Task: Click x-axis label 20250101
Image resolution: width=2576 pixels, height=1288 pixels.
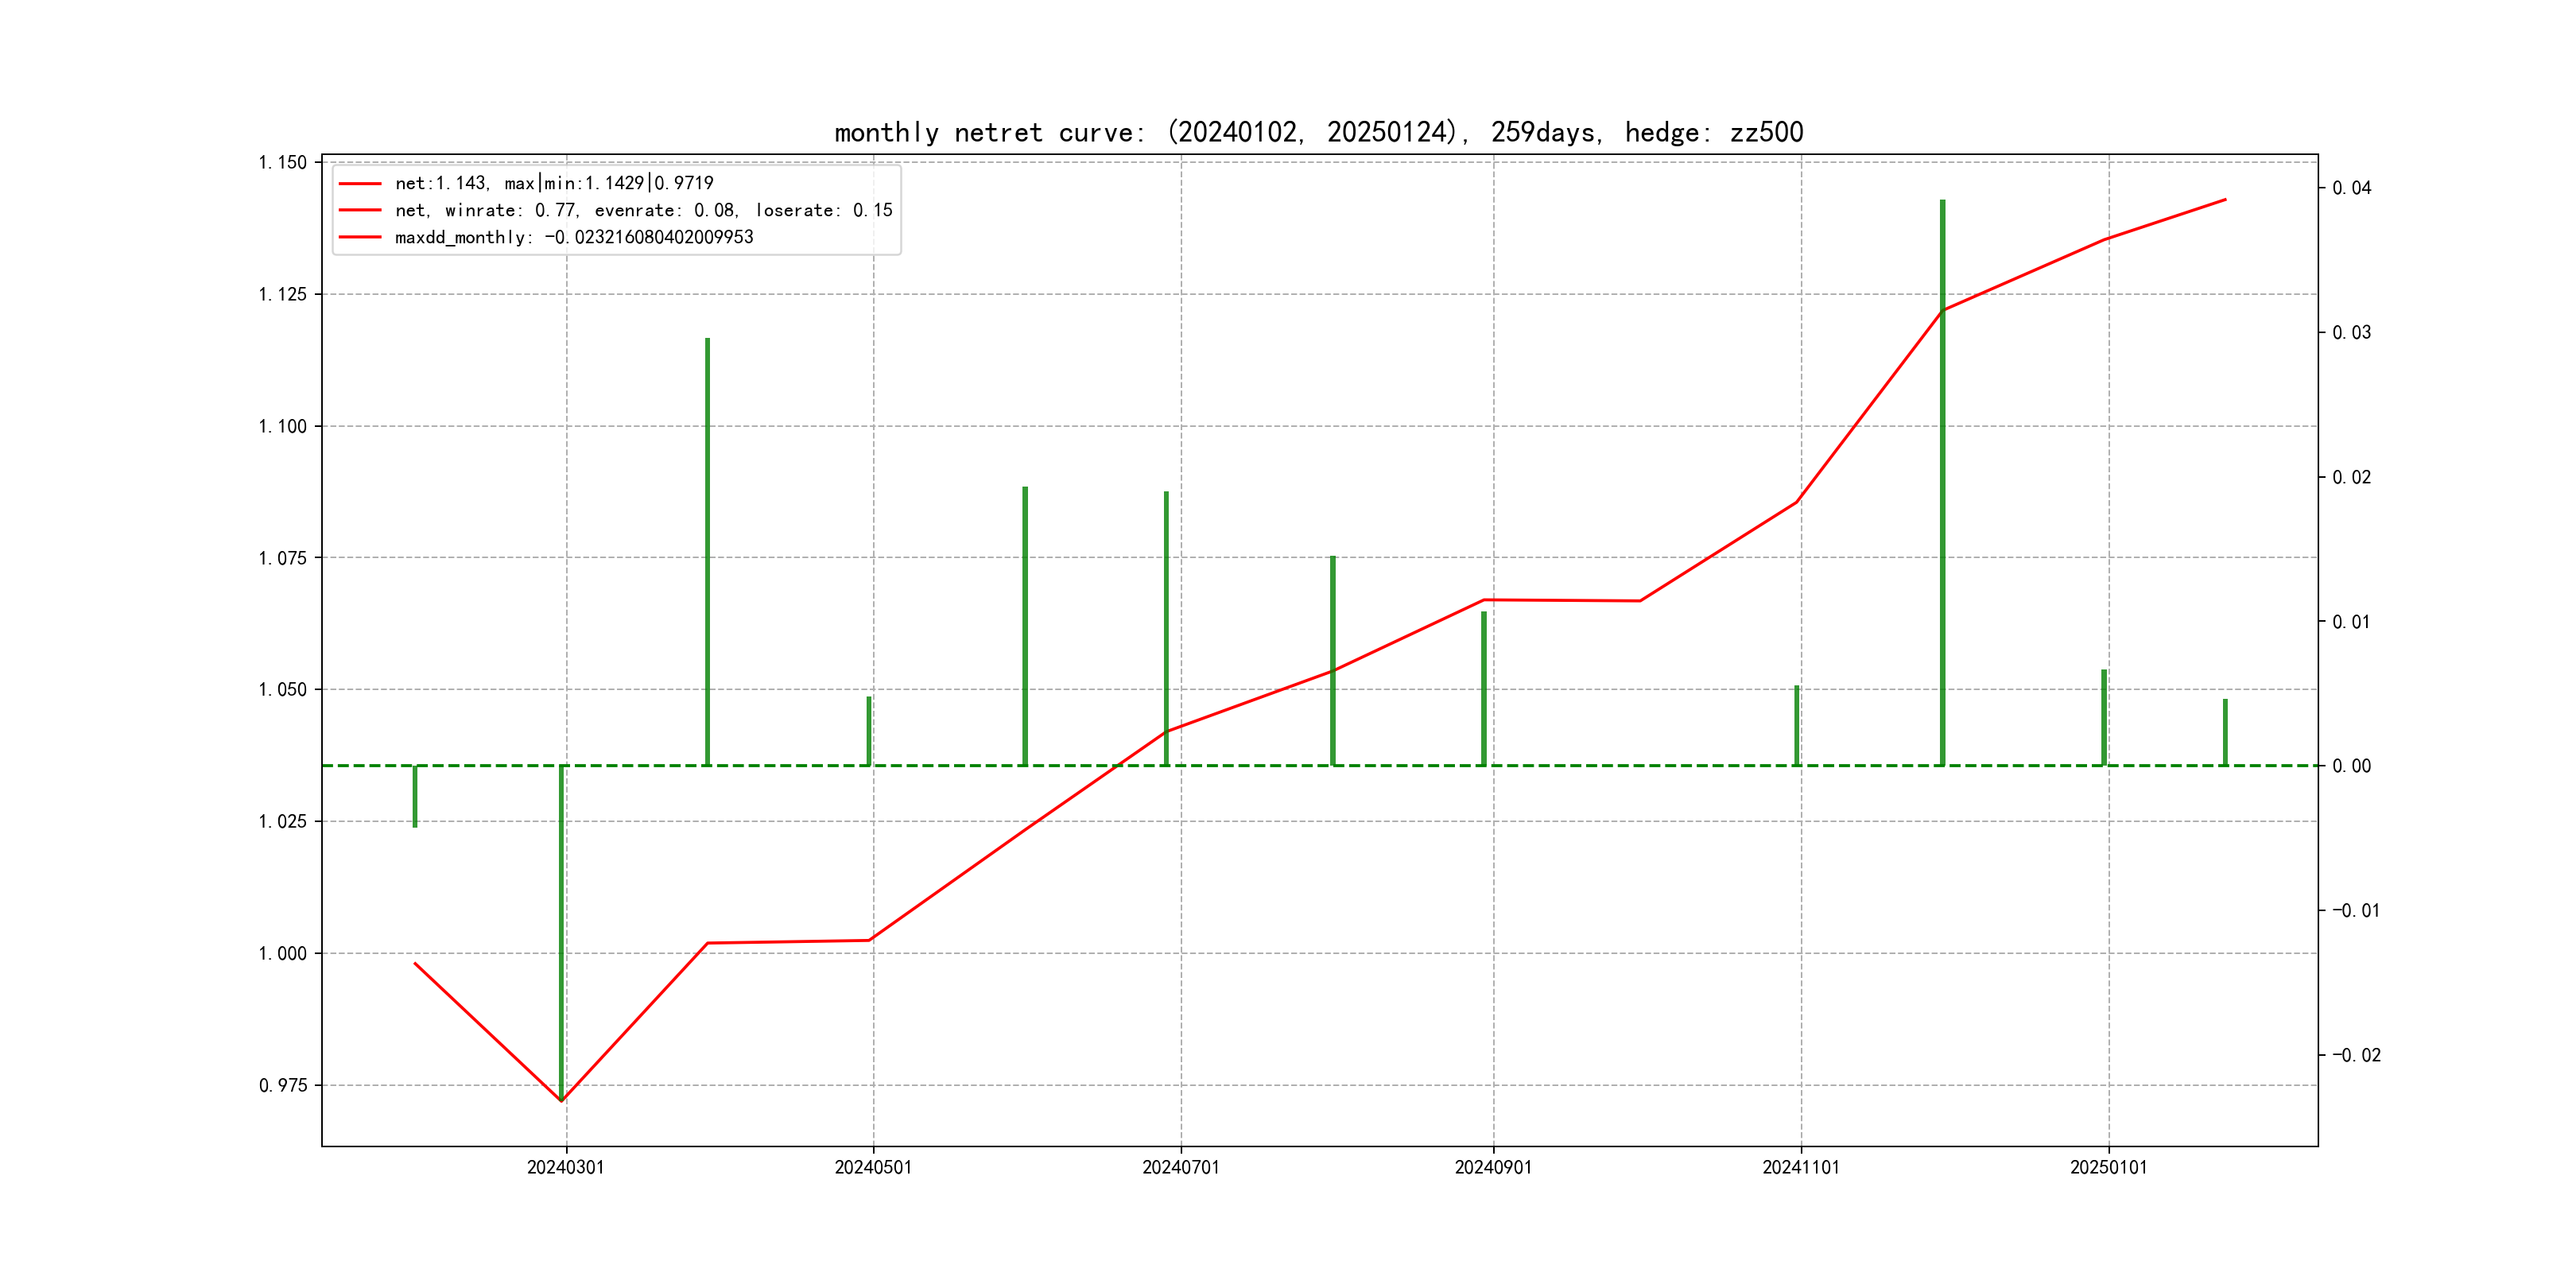Action: point(2108,1167)
